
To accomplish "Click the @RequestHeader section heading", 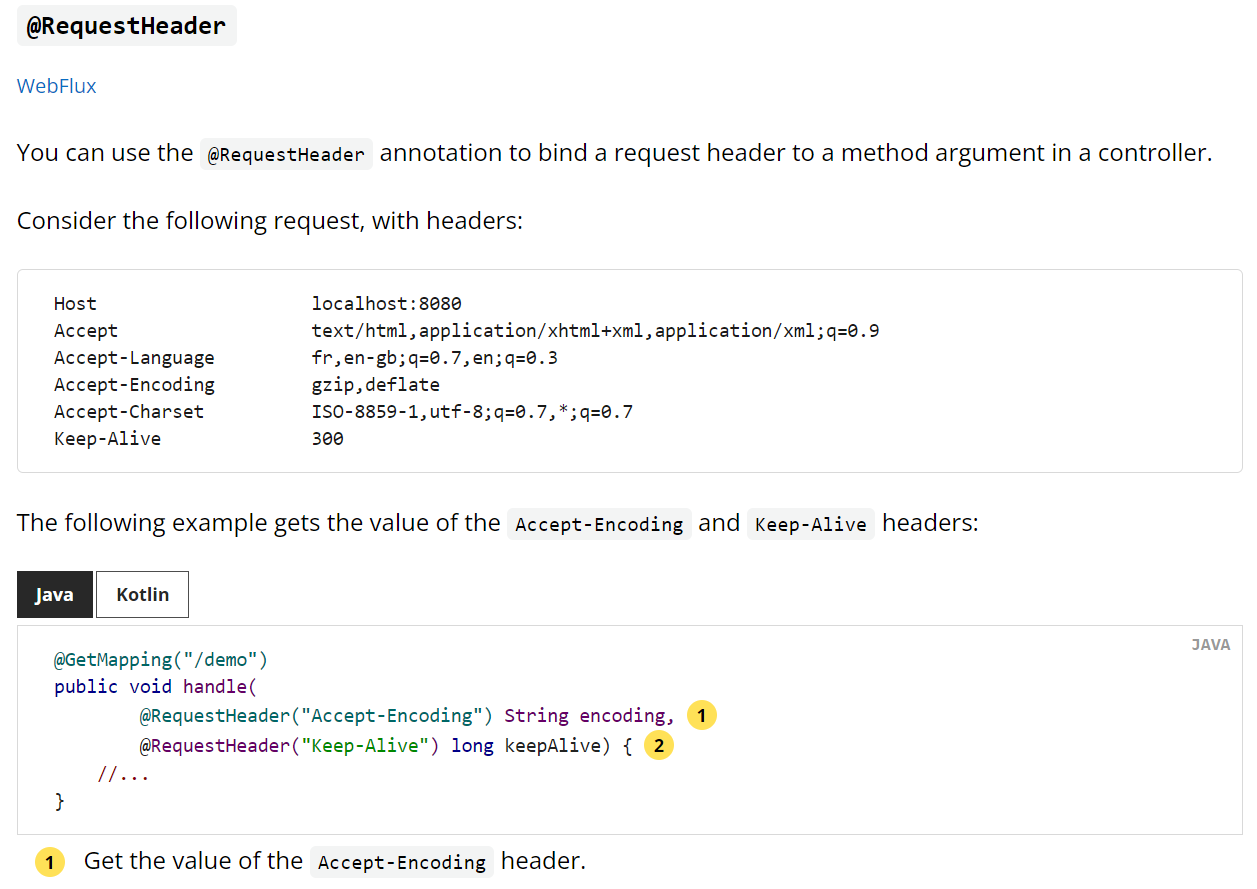I will click(x=127, y=25).
